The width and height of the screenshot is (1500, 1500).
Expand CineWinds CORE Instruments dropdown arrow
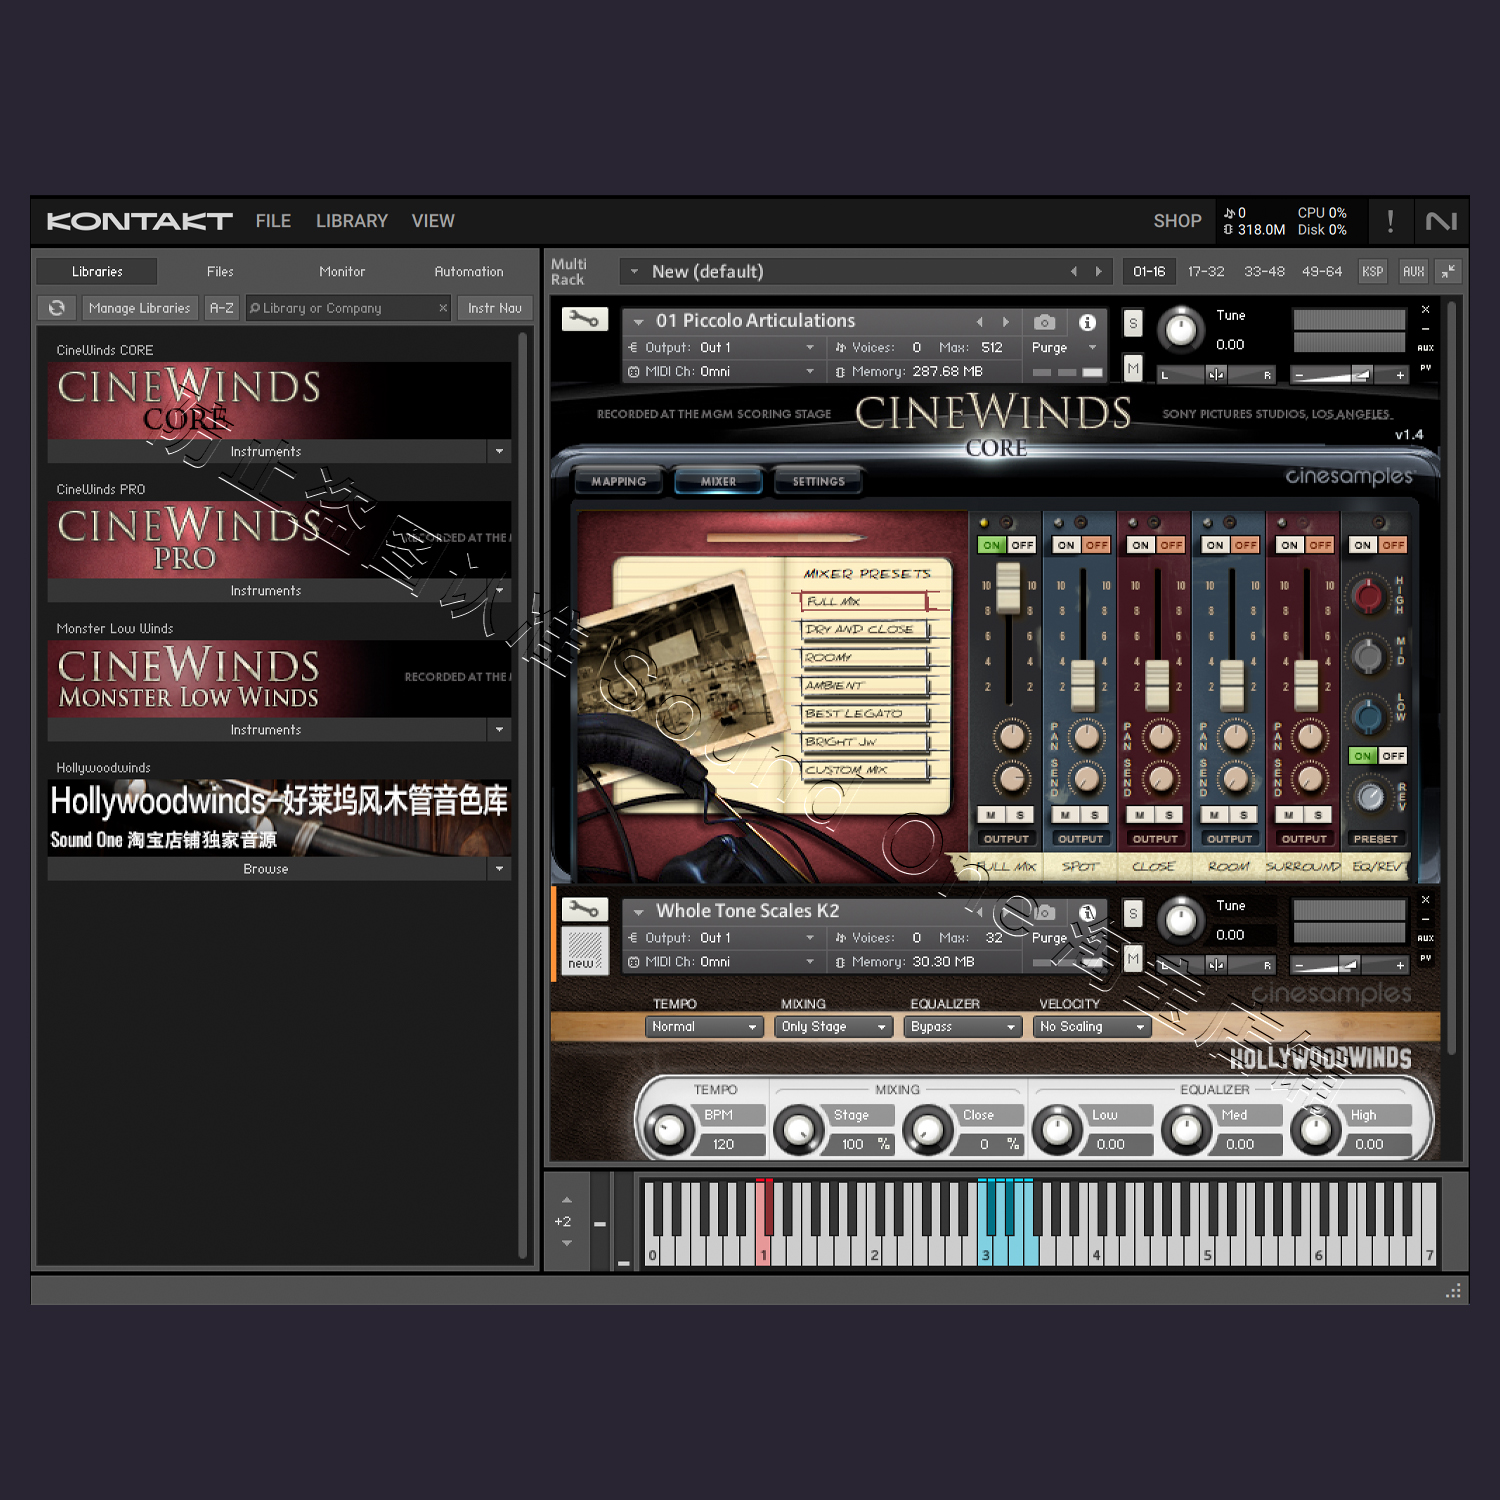point(499,451)
